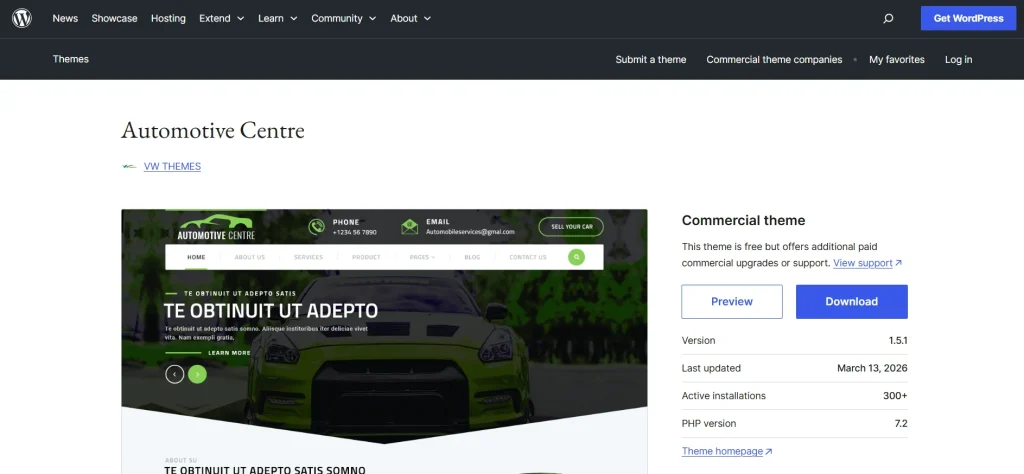Click the Themes section link
Viewport: 1024px width, 474px height.
point(71,59)
